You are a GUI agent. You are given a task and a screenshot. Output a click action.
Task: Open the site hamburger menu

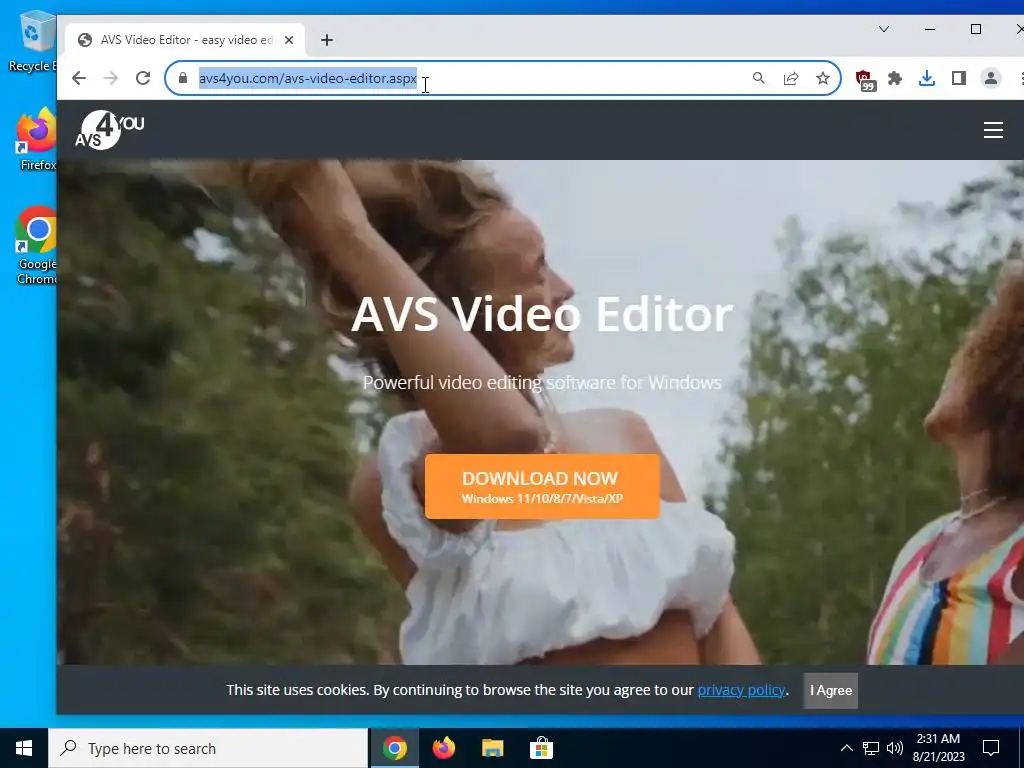[x=993, y=130]
